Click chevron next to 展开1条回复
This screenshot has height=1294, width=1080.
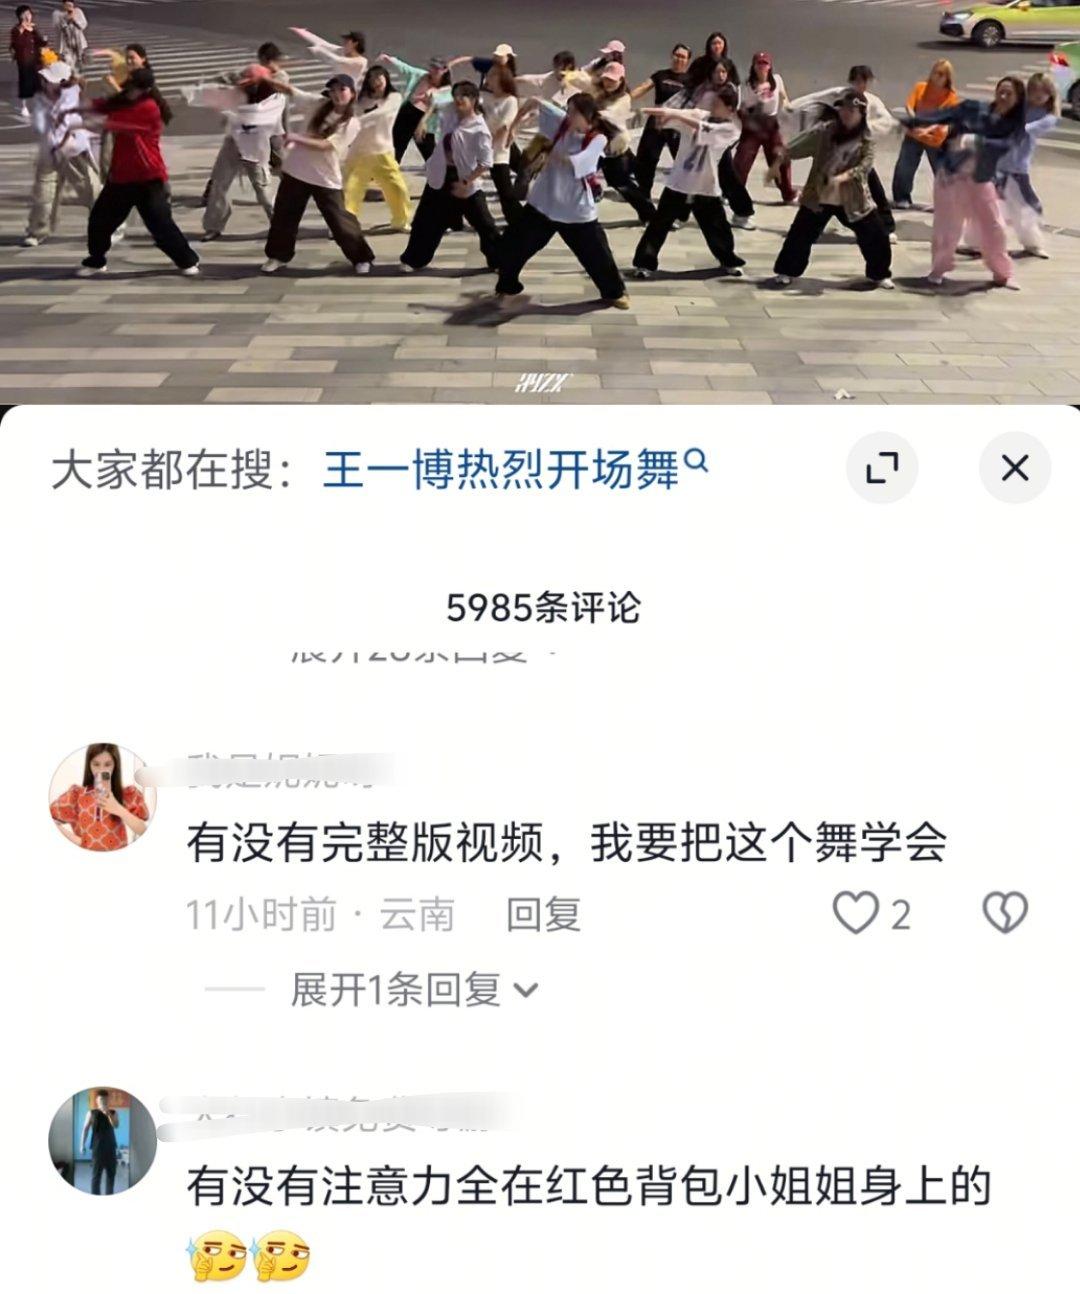(x=526, y=991)
